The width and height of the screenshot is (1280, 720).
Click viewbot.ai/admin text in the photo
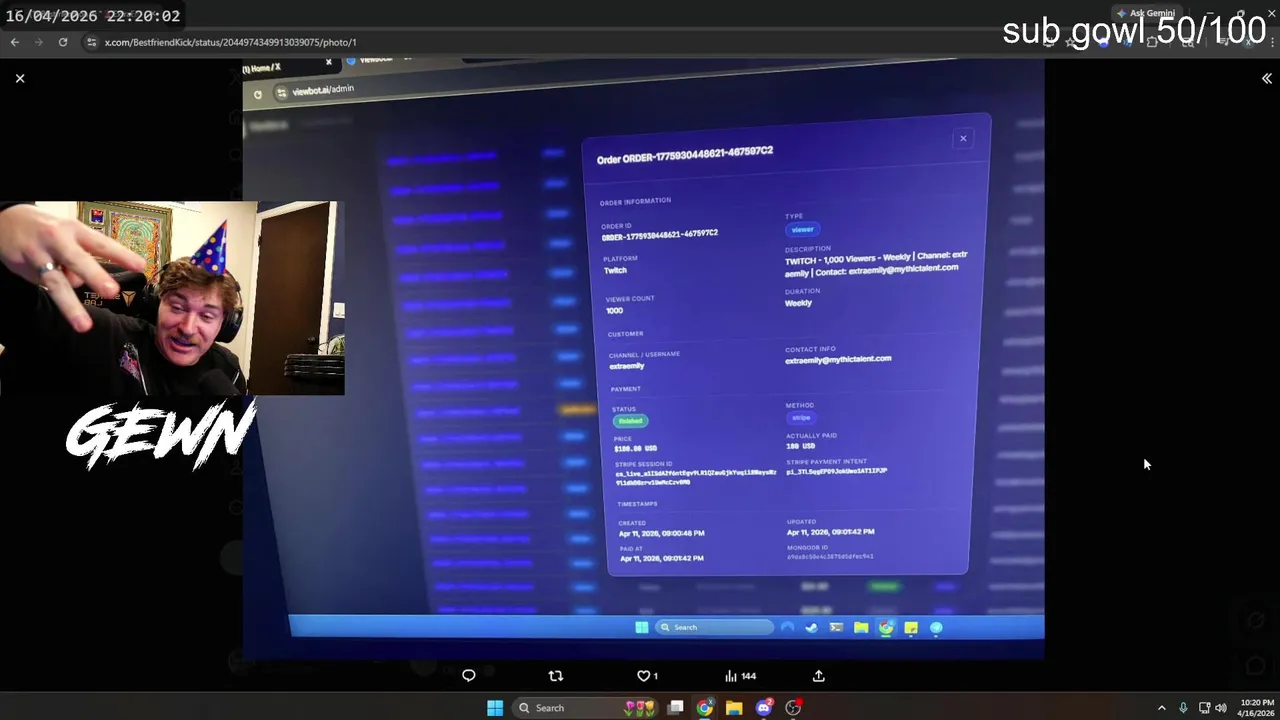click(323, 90)
